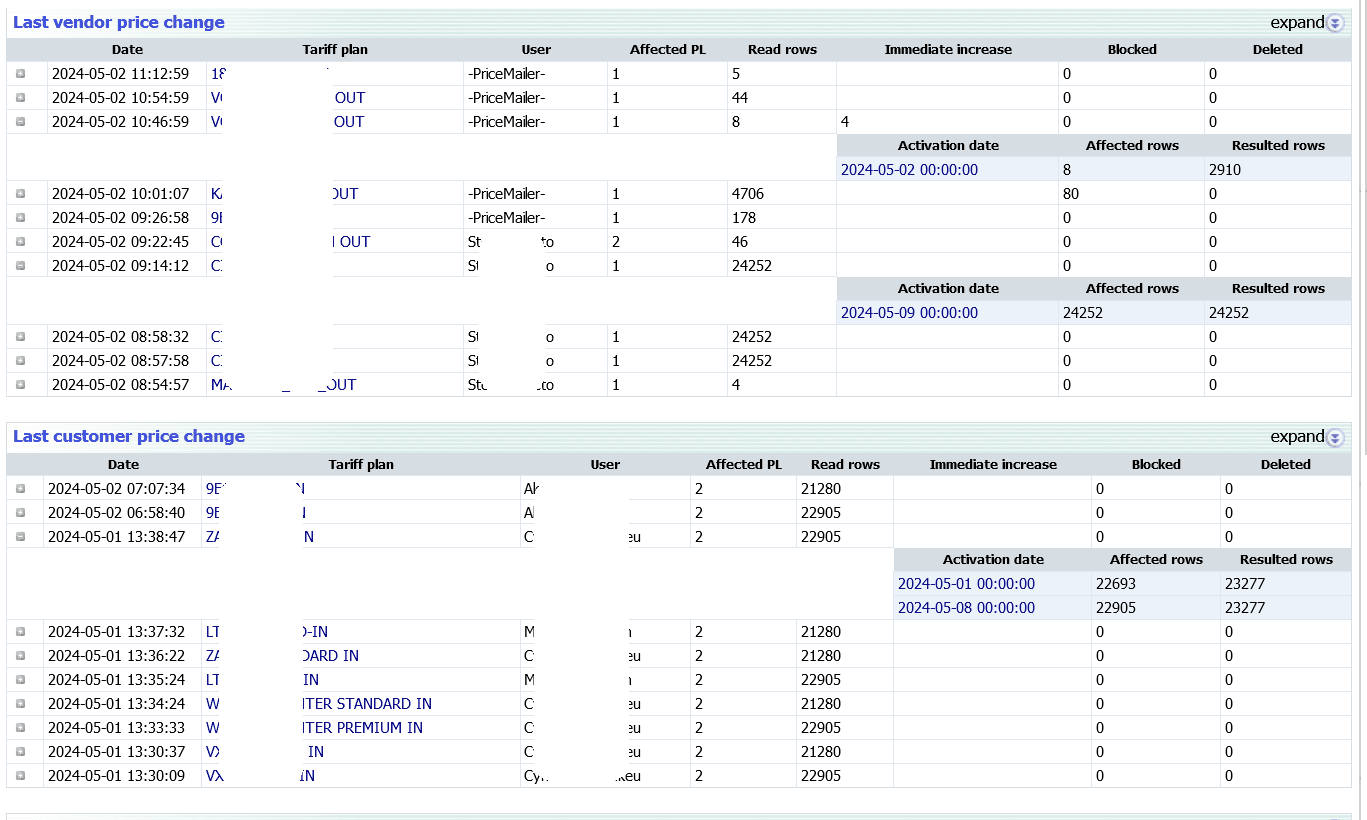Collapse the 2024-05-02 10:46:59 vendor row
The image size is (1367, 820).
click(20, 122)
